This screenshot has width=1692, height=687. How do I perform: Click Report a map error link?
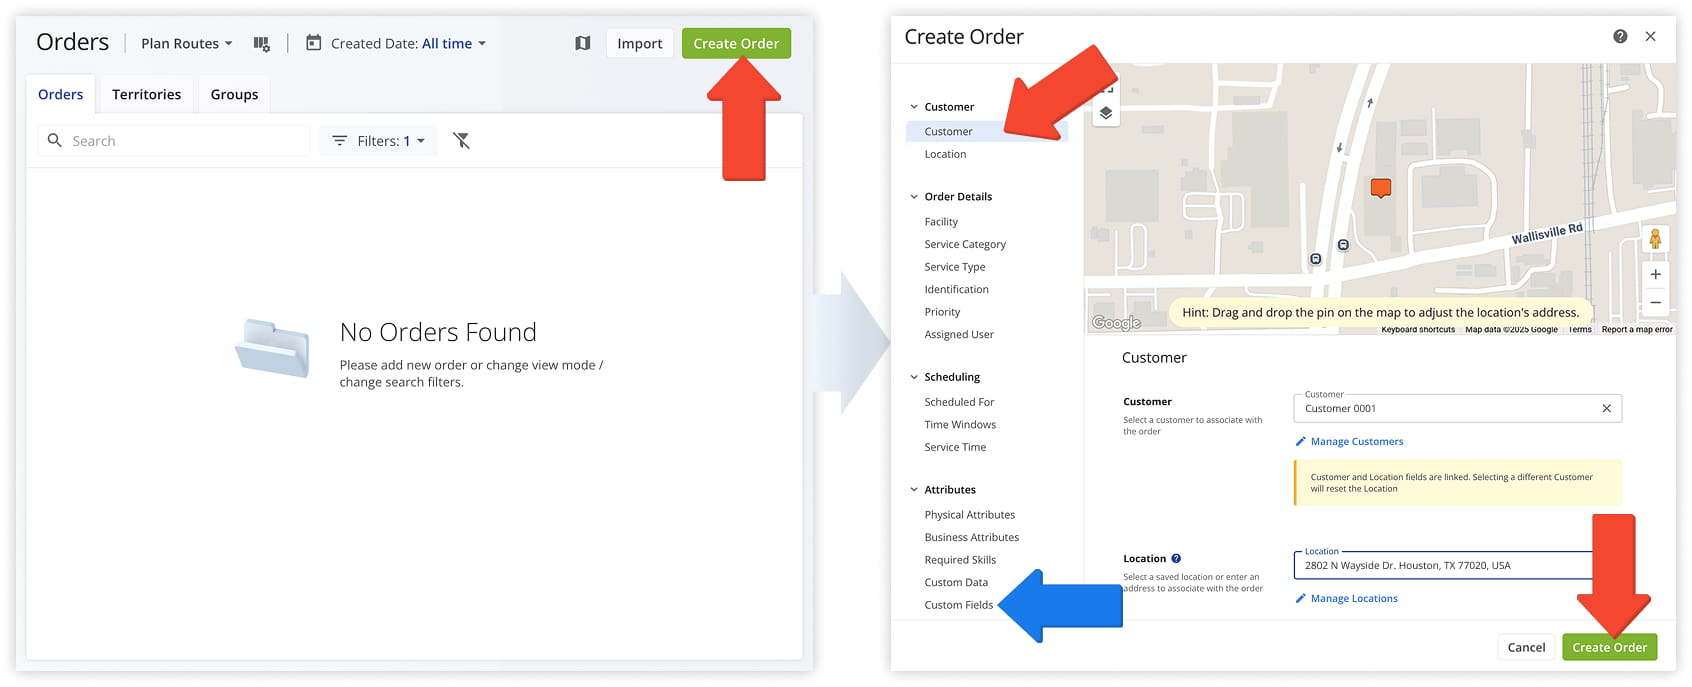[x=1637, y=329]
